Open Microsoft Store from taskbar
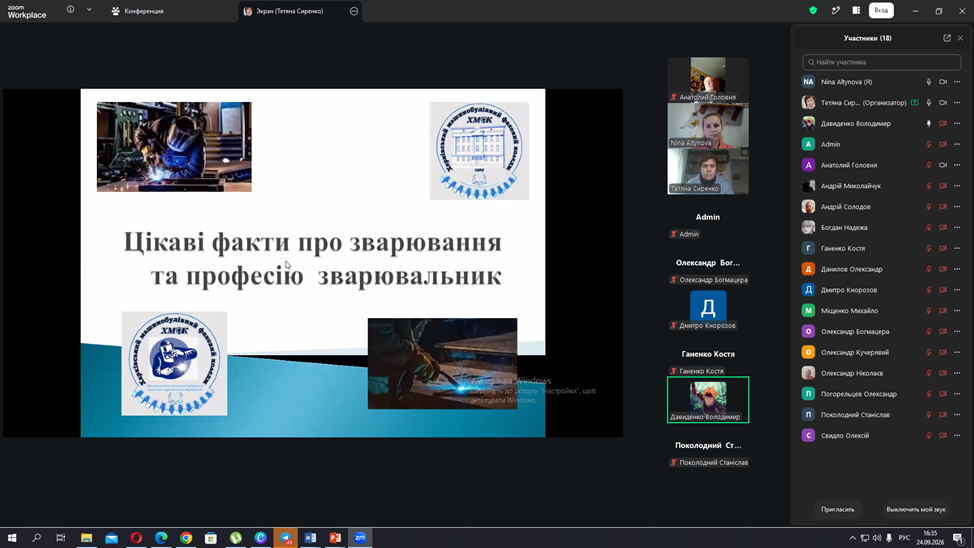Screen dimensions: 974x548 click(x=211, y=538)
